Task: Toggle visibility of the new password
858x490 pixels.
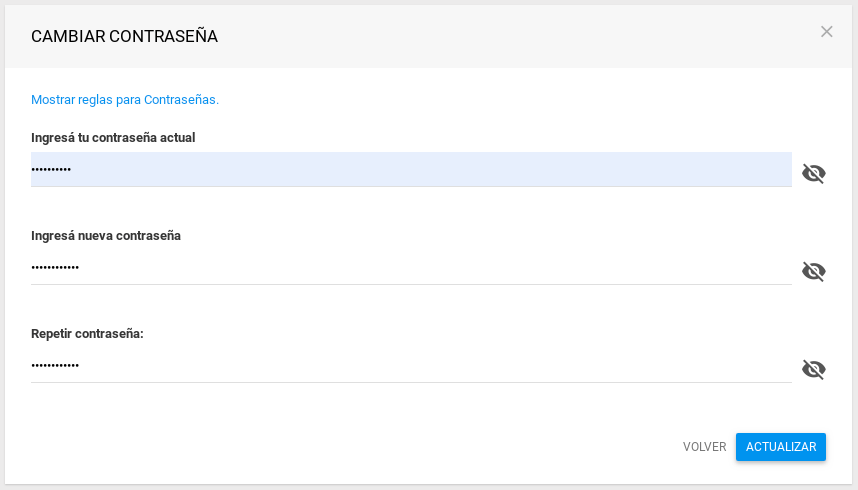Action: coord(814,272)
